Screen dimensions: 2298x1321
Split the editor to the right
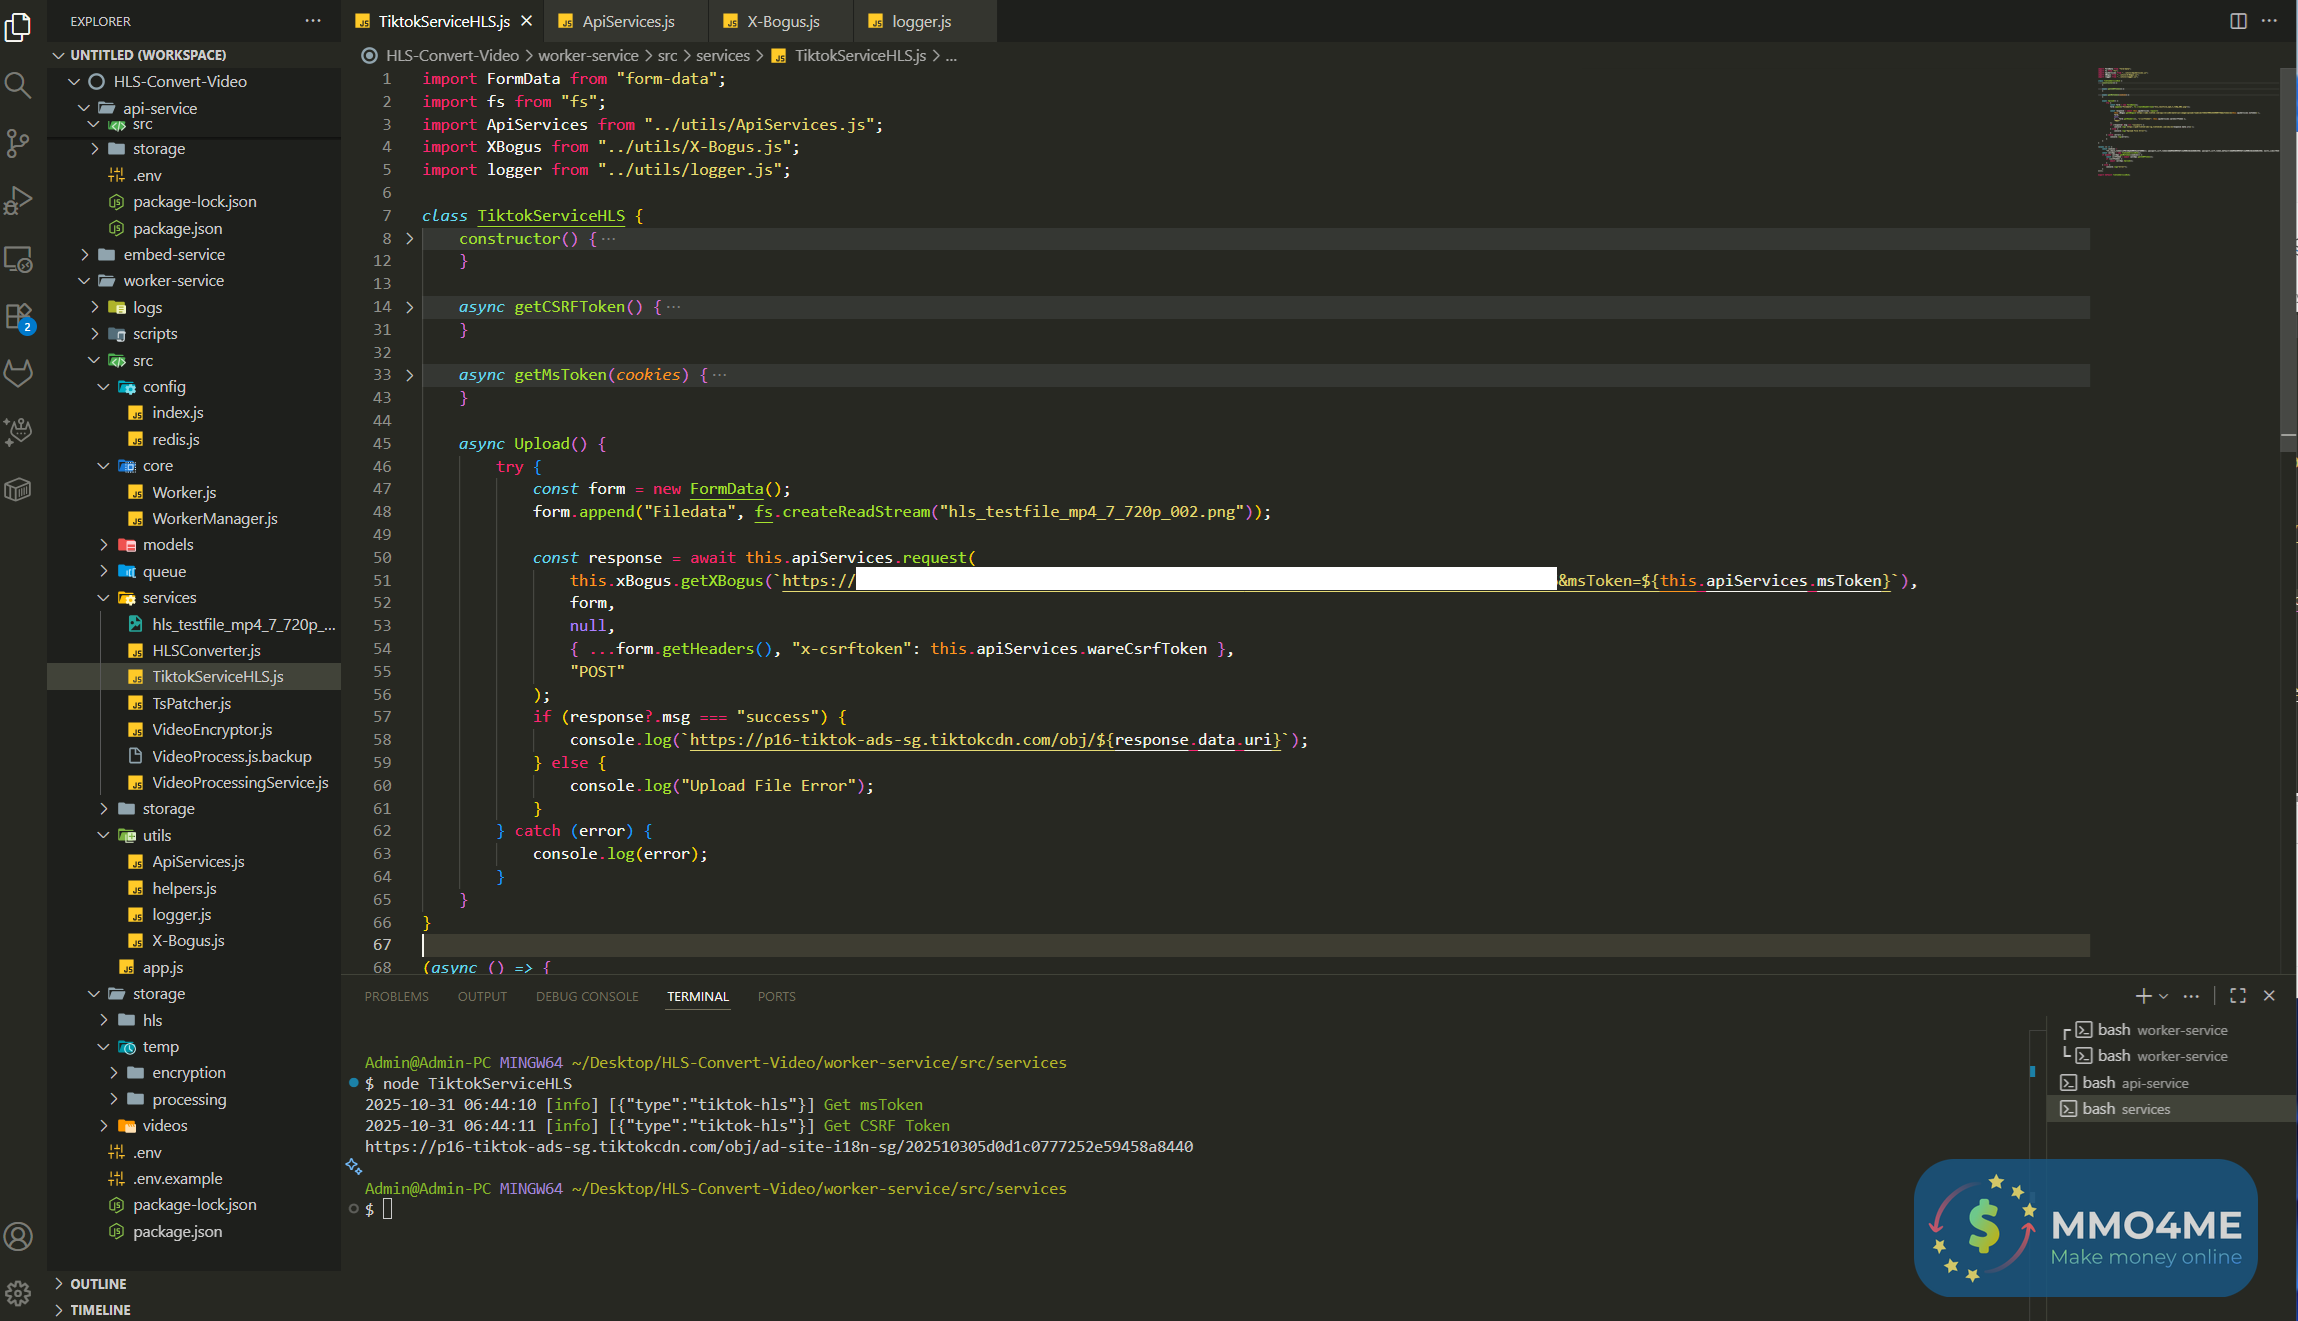click(2238, 21)
